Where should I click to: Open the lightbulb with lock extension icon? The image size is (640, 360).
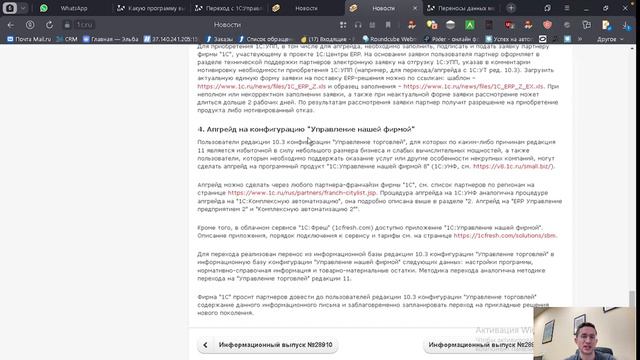pos(431,25)
